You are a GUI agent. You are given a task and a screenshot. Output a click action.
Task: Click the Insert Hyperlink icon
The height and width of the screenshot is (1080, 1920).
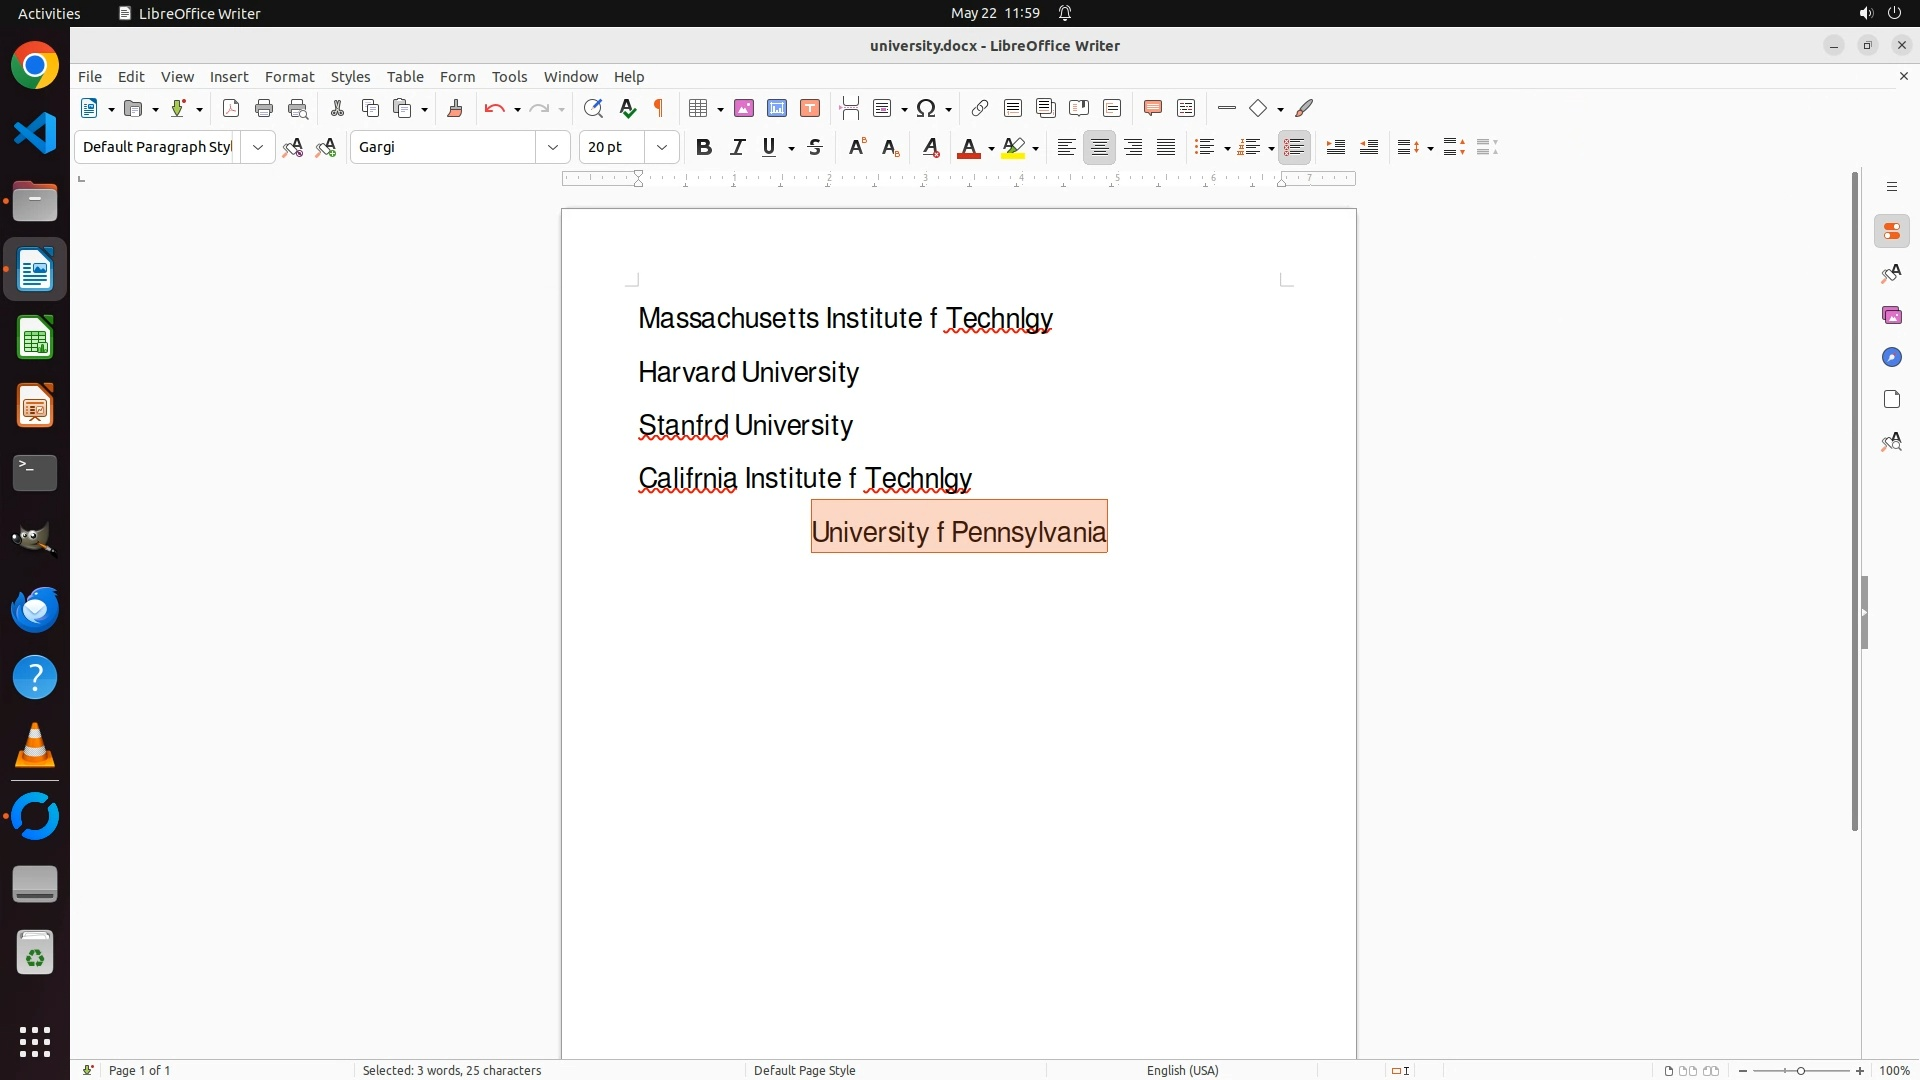(980, 108)
